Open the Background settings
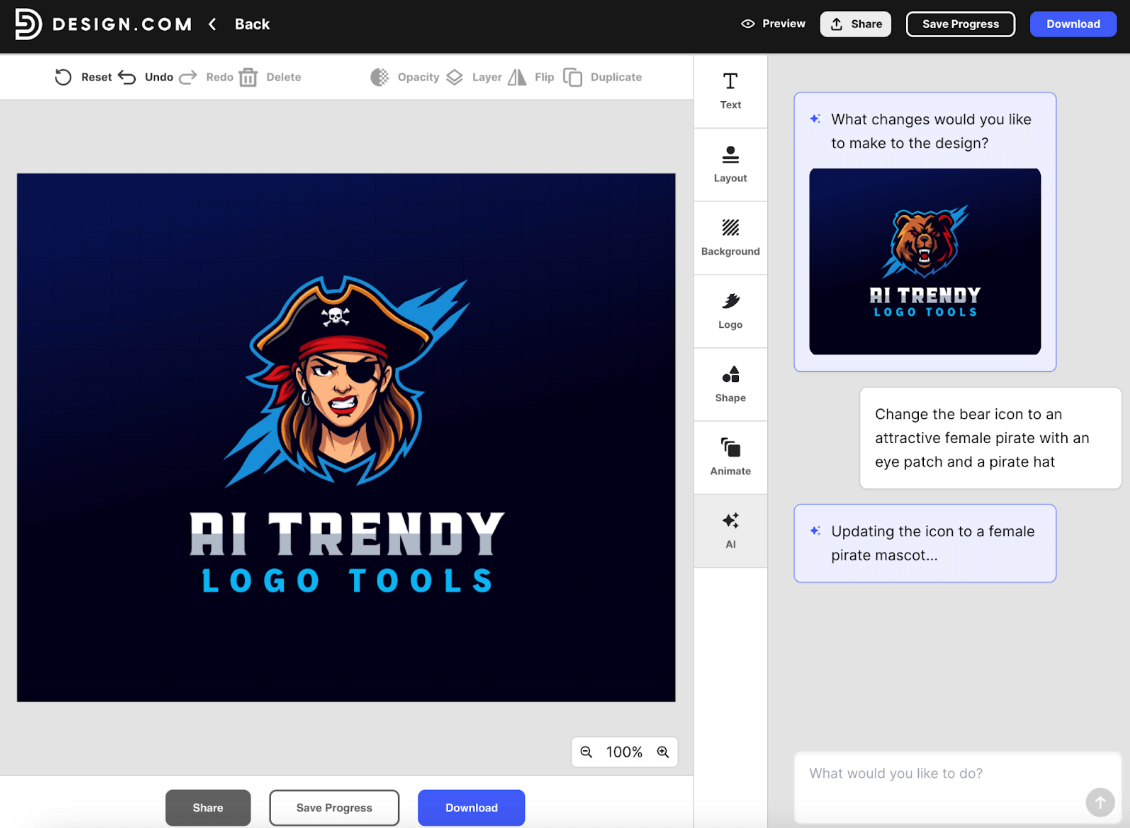Image resolution: width=1130 pixels, height=828 pixels. 730,237
